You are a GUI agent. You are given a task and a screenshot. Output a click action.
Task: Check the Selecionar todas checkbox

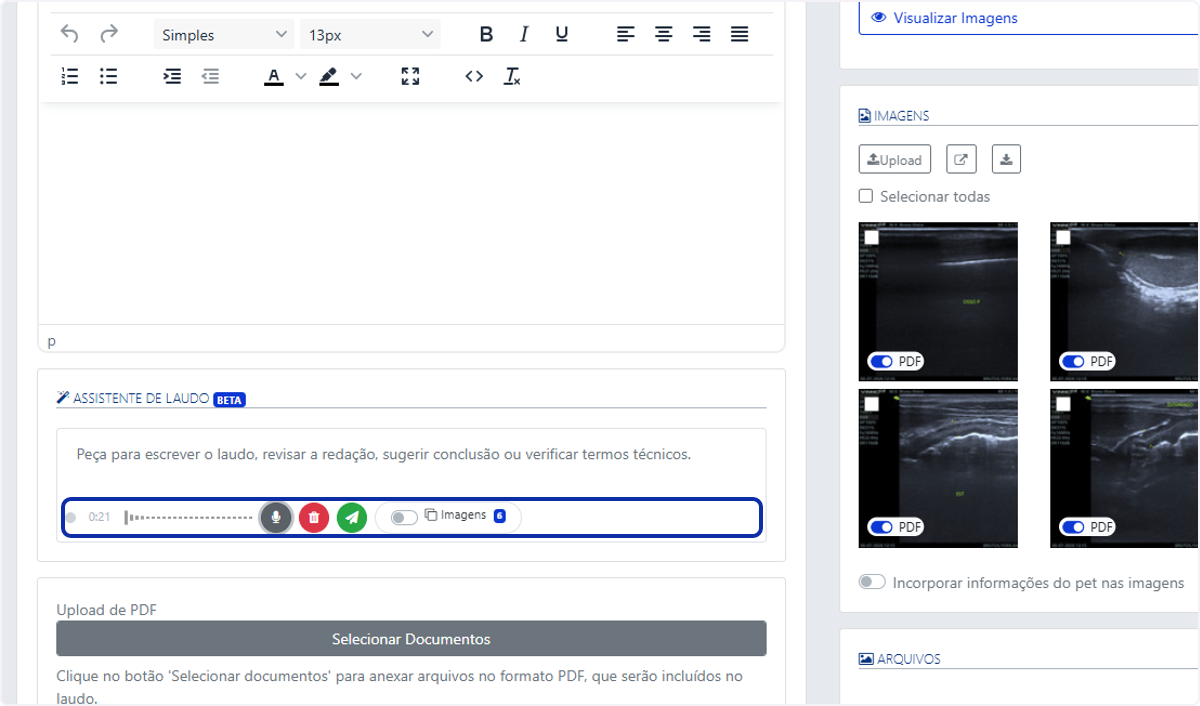pyautogui.click(x=866, y=196)
